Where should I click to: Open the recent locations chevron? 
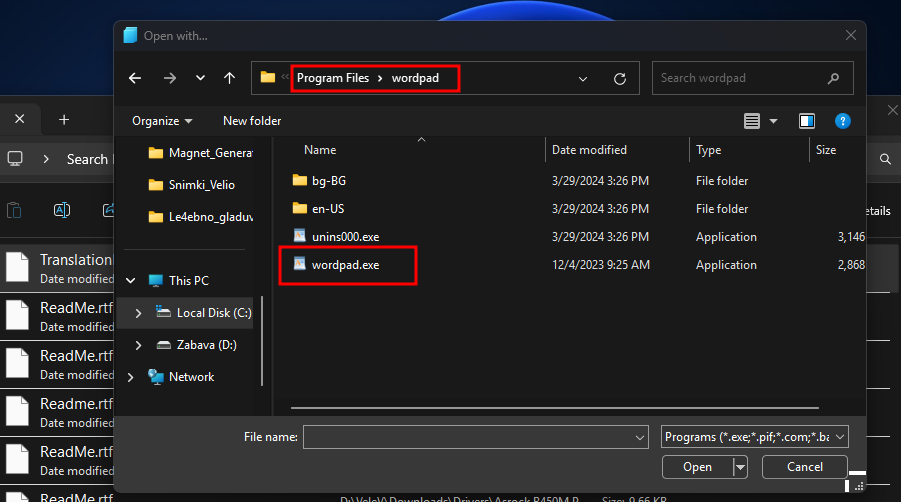[x=200, y=78]
